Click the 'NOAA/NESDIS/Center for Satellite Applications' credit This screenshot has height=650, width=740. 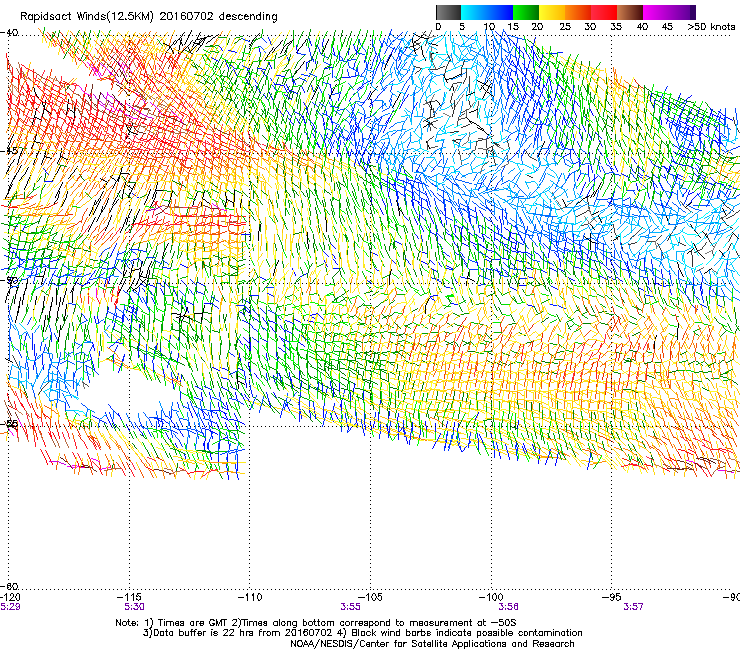(x=432, y=644)
